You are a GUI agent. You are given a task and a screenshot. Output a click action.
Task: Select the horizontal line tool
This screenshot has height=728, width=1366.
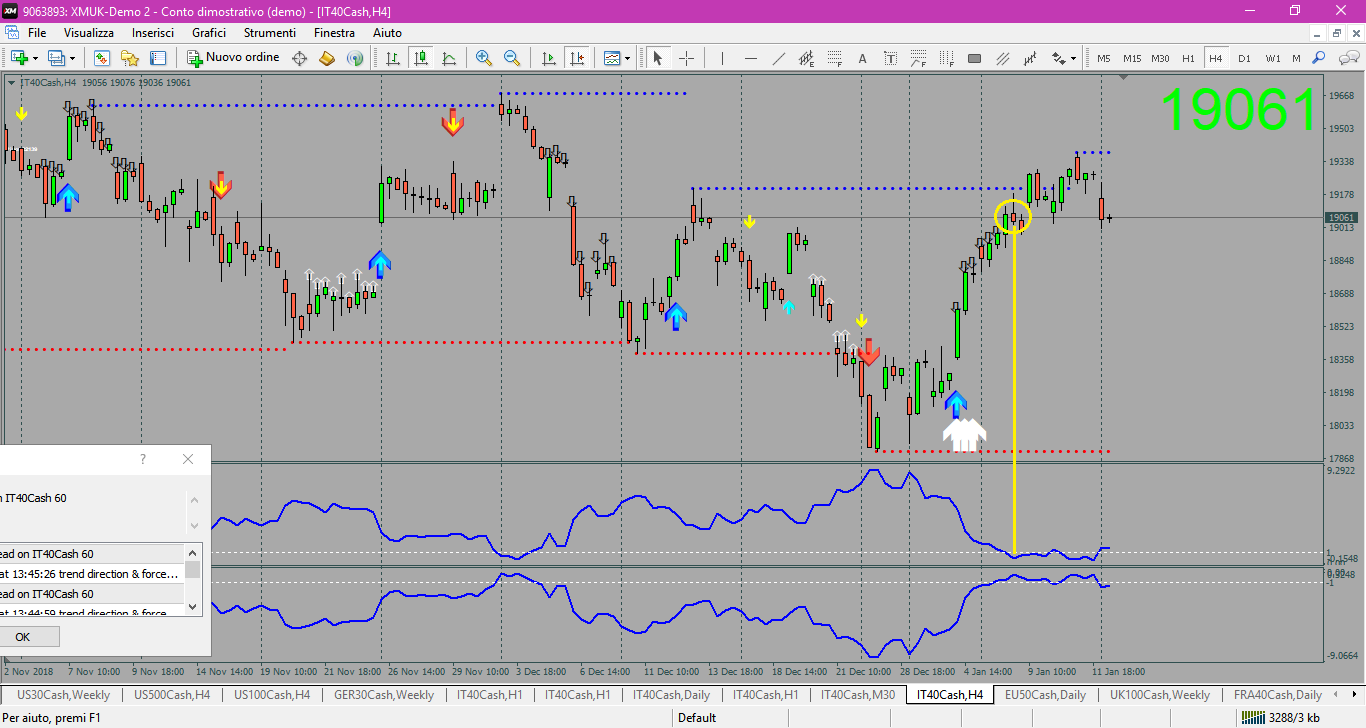[x=750, y=58]
